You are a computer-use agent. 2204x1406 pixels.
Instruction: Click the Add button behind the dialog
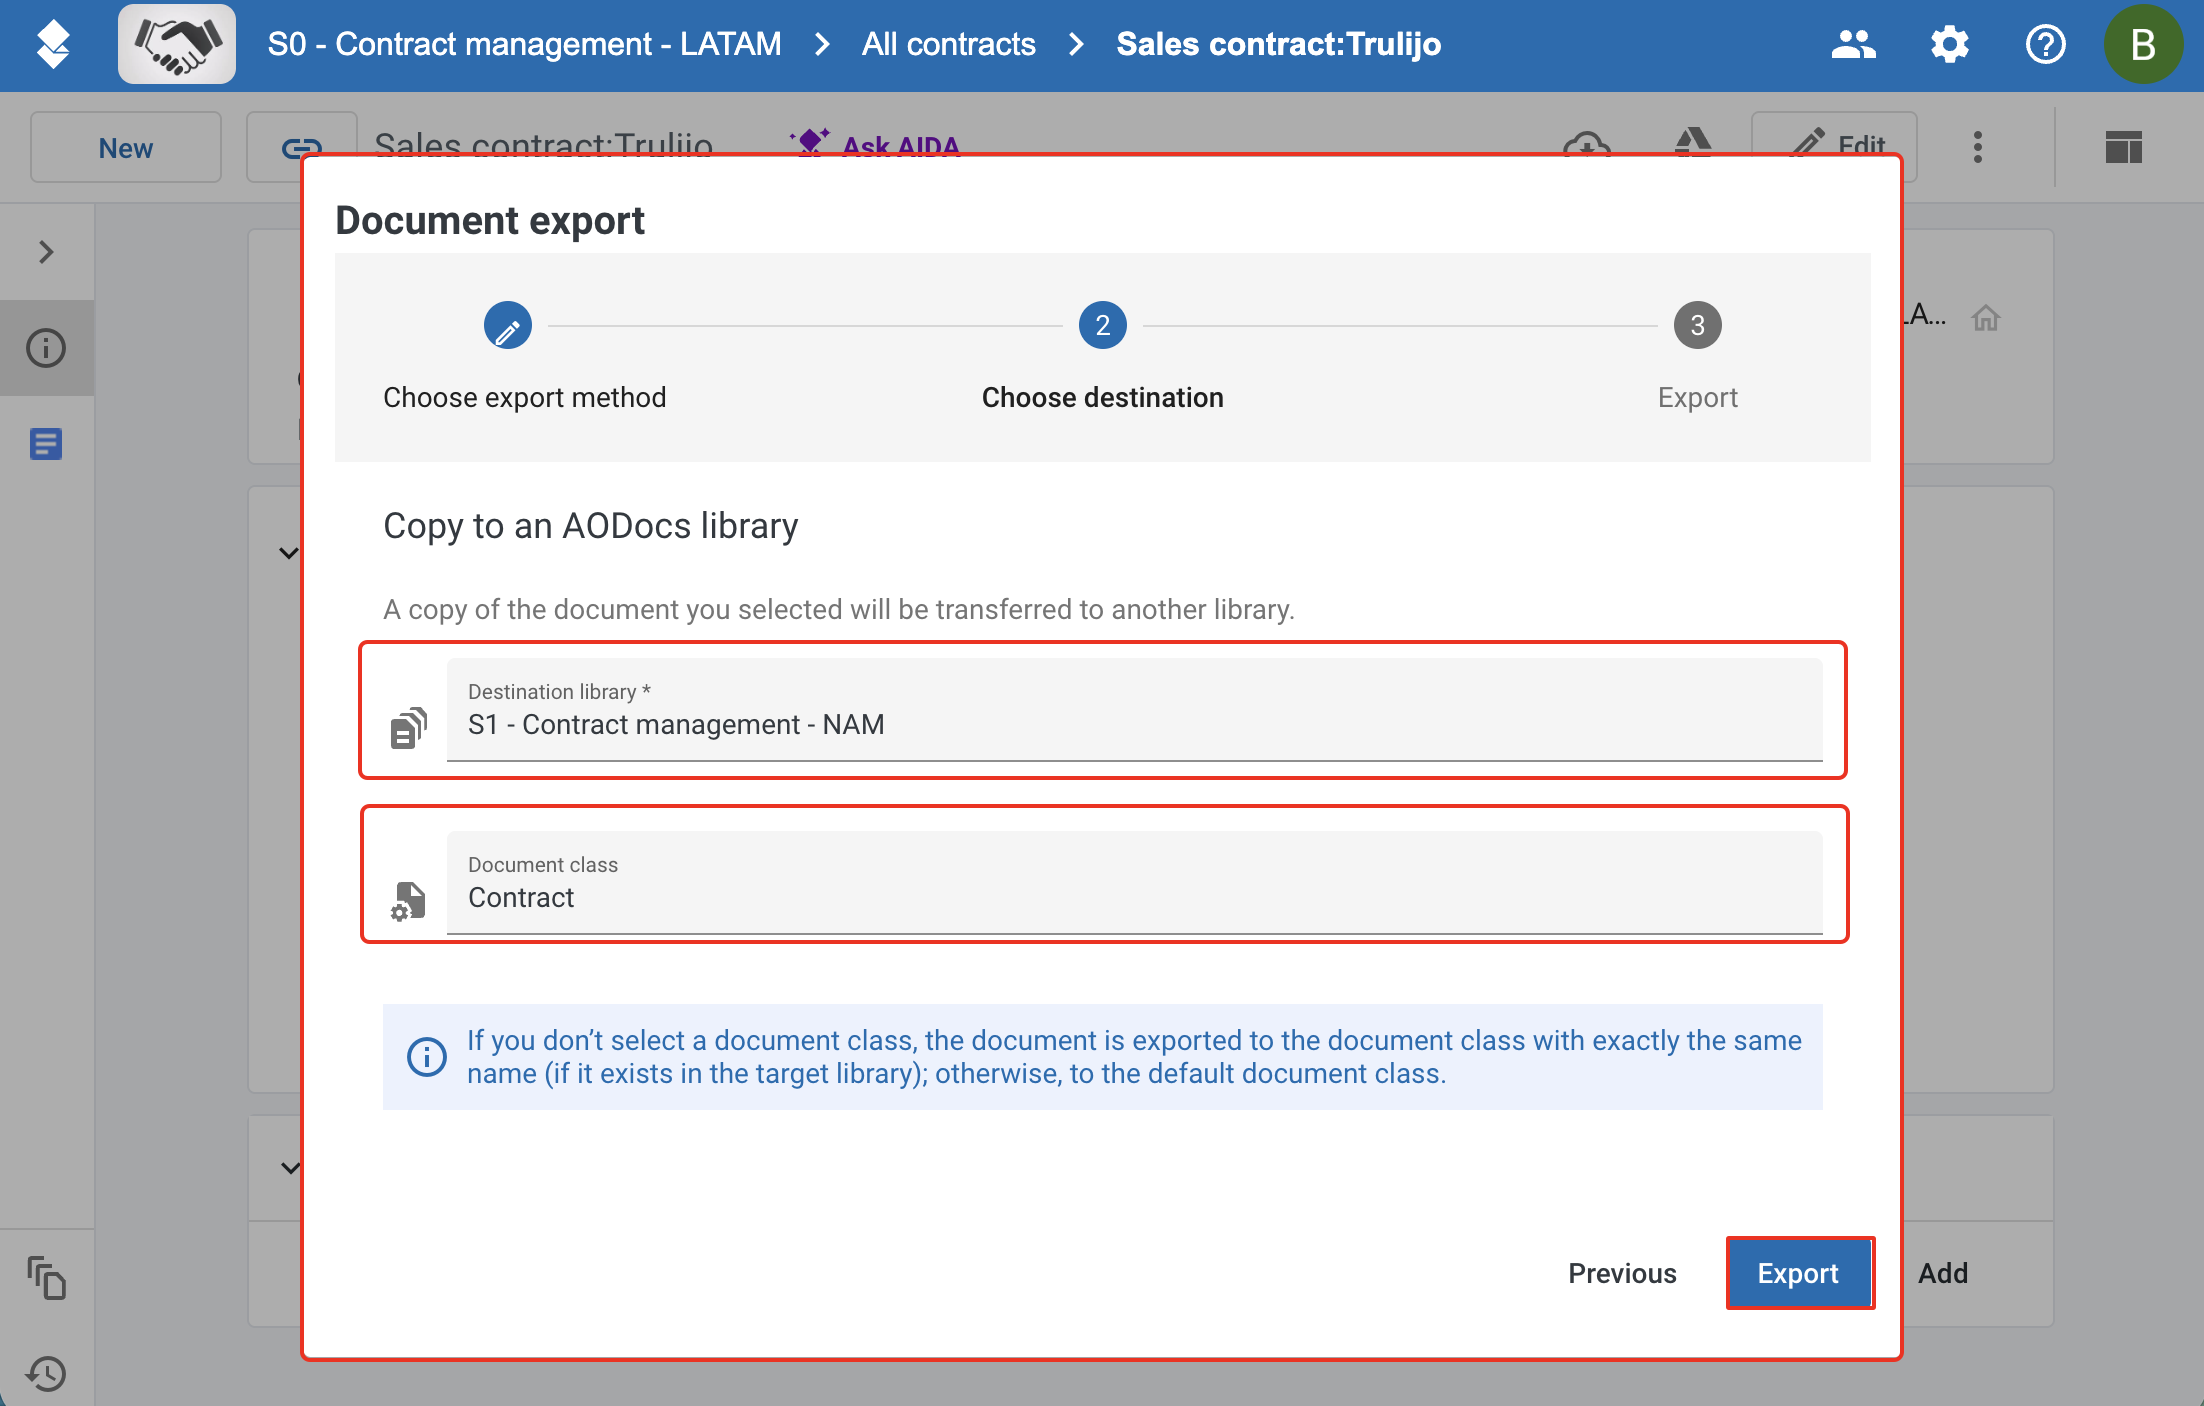pyautogui.click(x=1943, y=1273)
